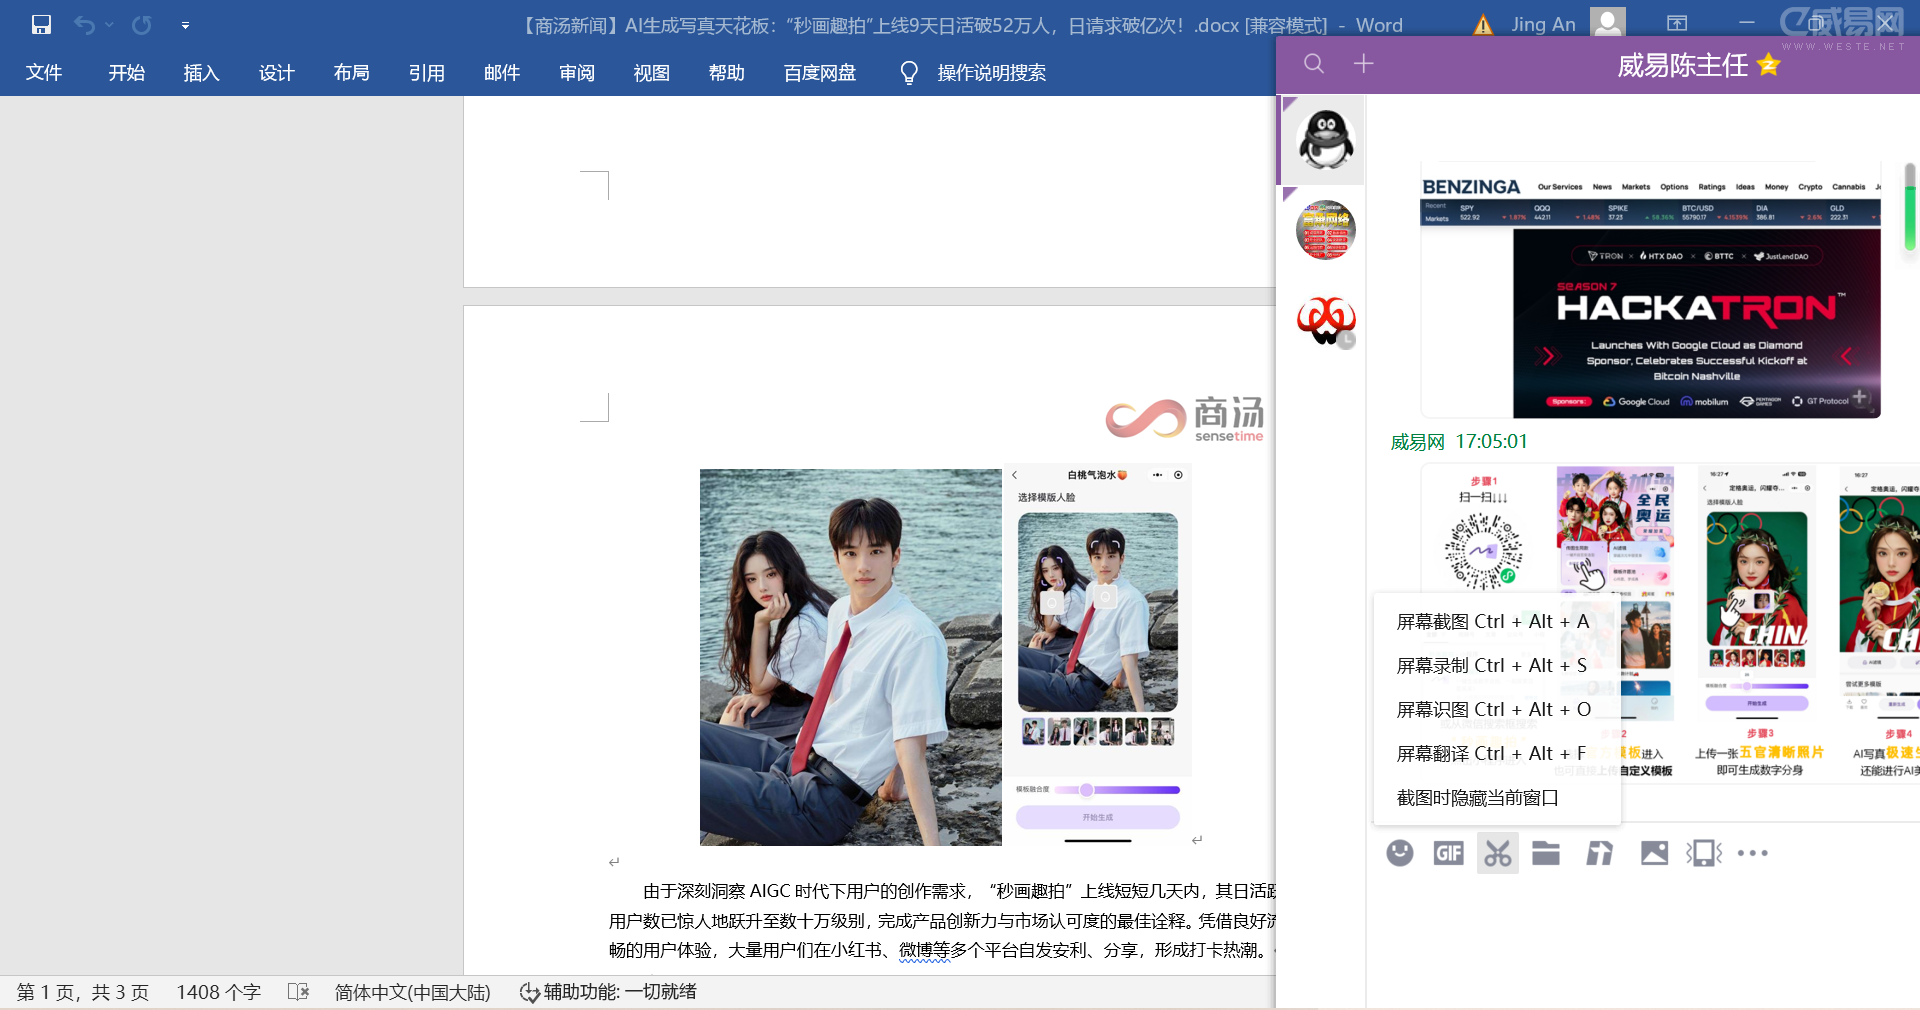Click the GIF button in chat toolbar

tap(1448, 853)
